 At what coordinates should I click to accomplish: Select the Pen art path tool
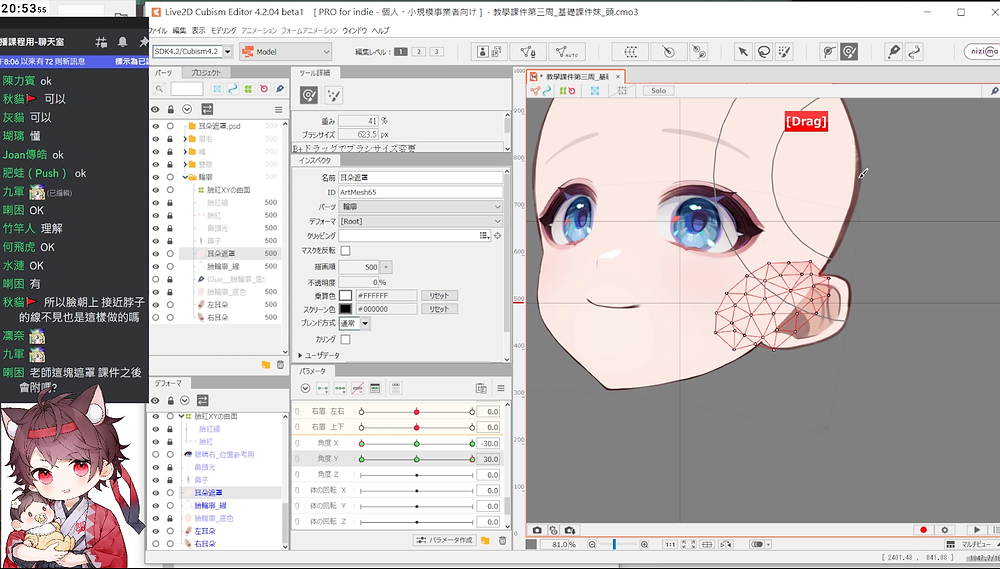coord(894,52)
